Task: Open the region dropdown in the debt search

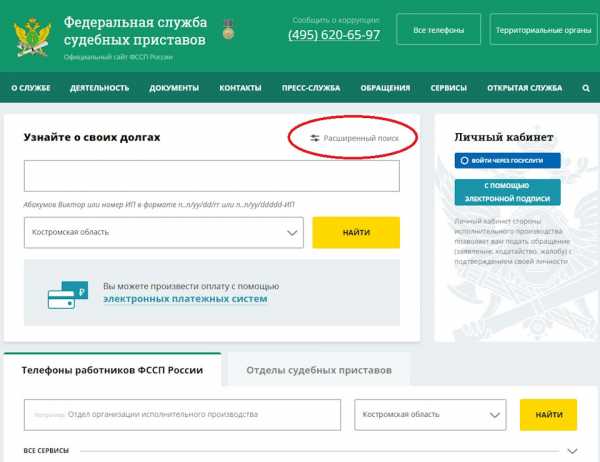Action: [x=164, y=232]
